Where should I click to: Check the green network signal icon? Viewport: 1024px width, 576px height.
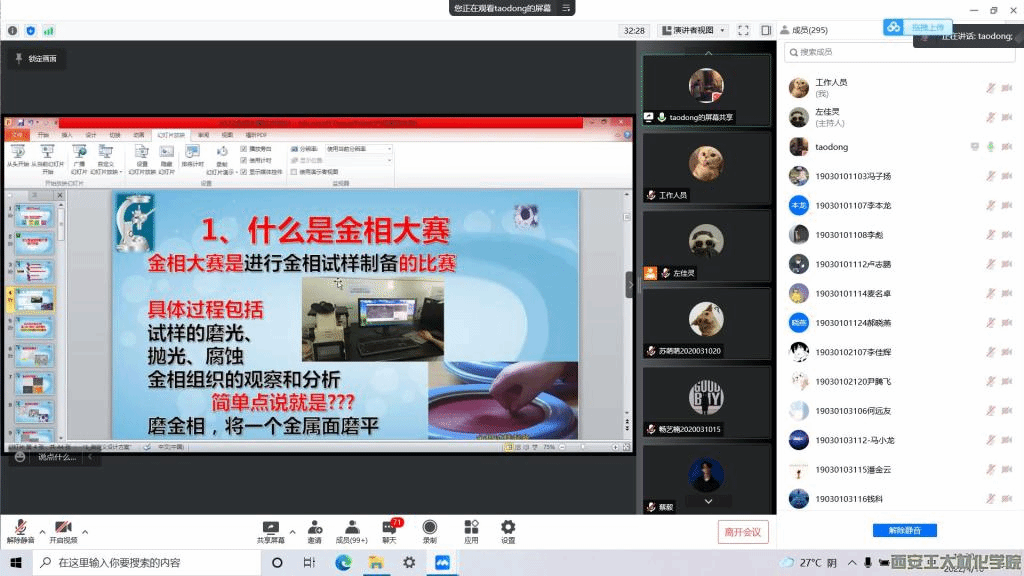[48, 31]
